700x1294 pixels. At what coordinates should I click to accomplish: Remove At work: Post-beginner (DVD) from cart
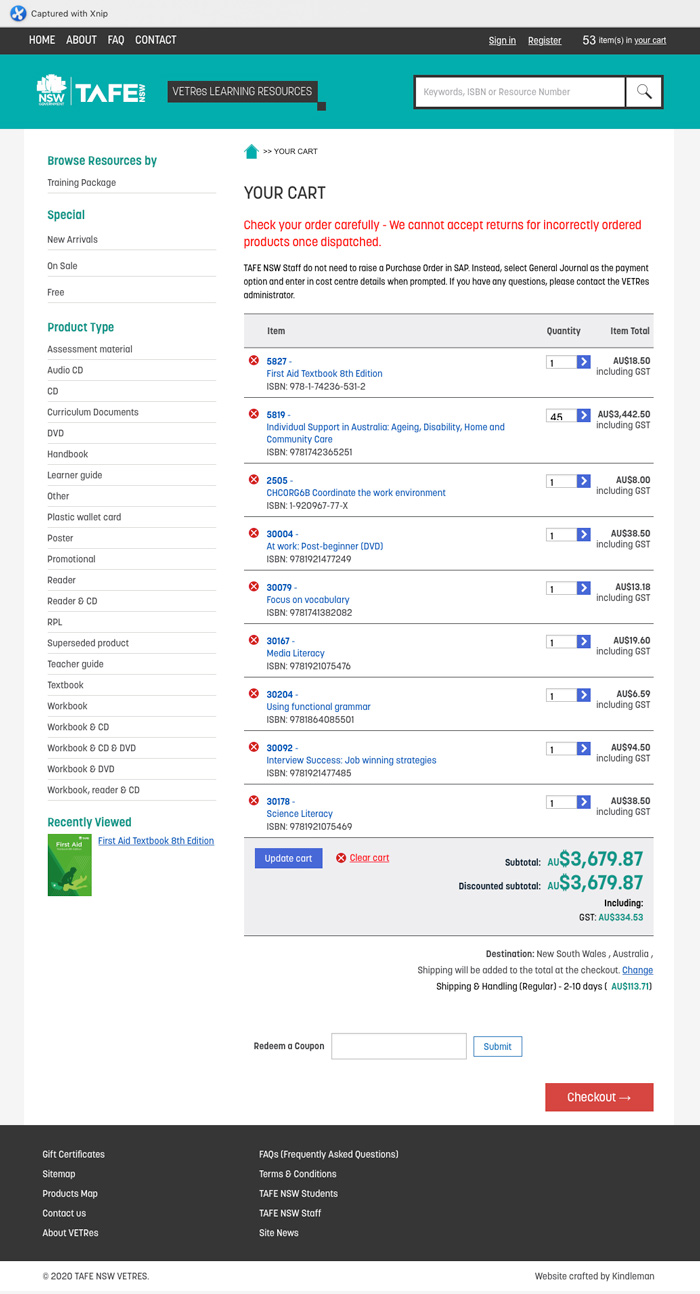pyautogui.click(x=254, y=533)
